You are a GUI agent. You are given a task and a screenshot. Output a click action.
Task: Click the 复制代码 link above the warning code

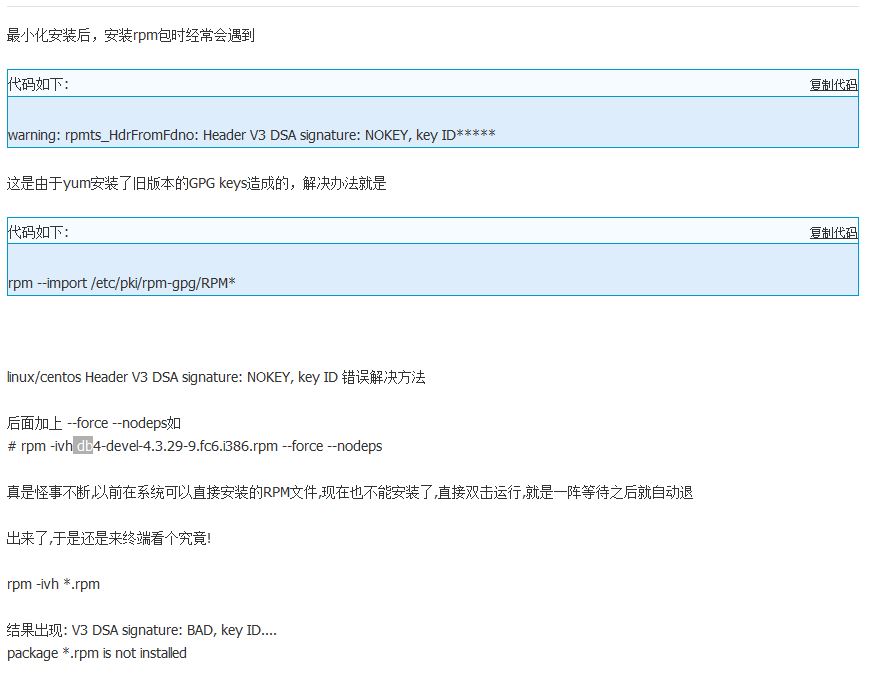click(x=833, y=85)
